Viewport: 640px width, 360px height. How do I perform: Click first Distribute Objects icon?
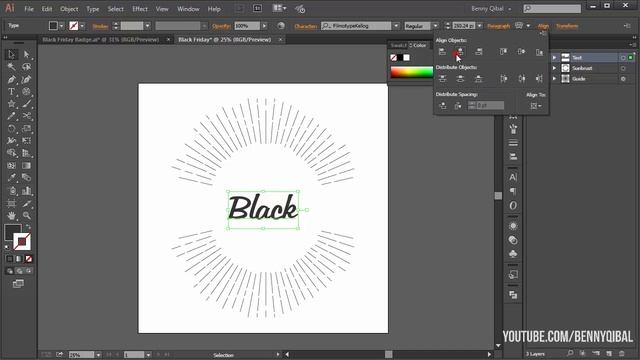[x=442, y=79]
